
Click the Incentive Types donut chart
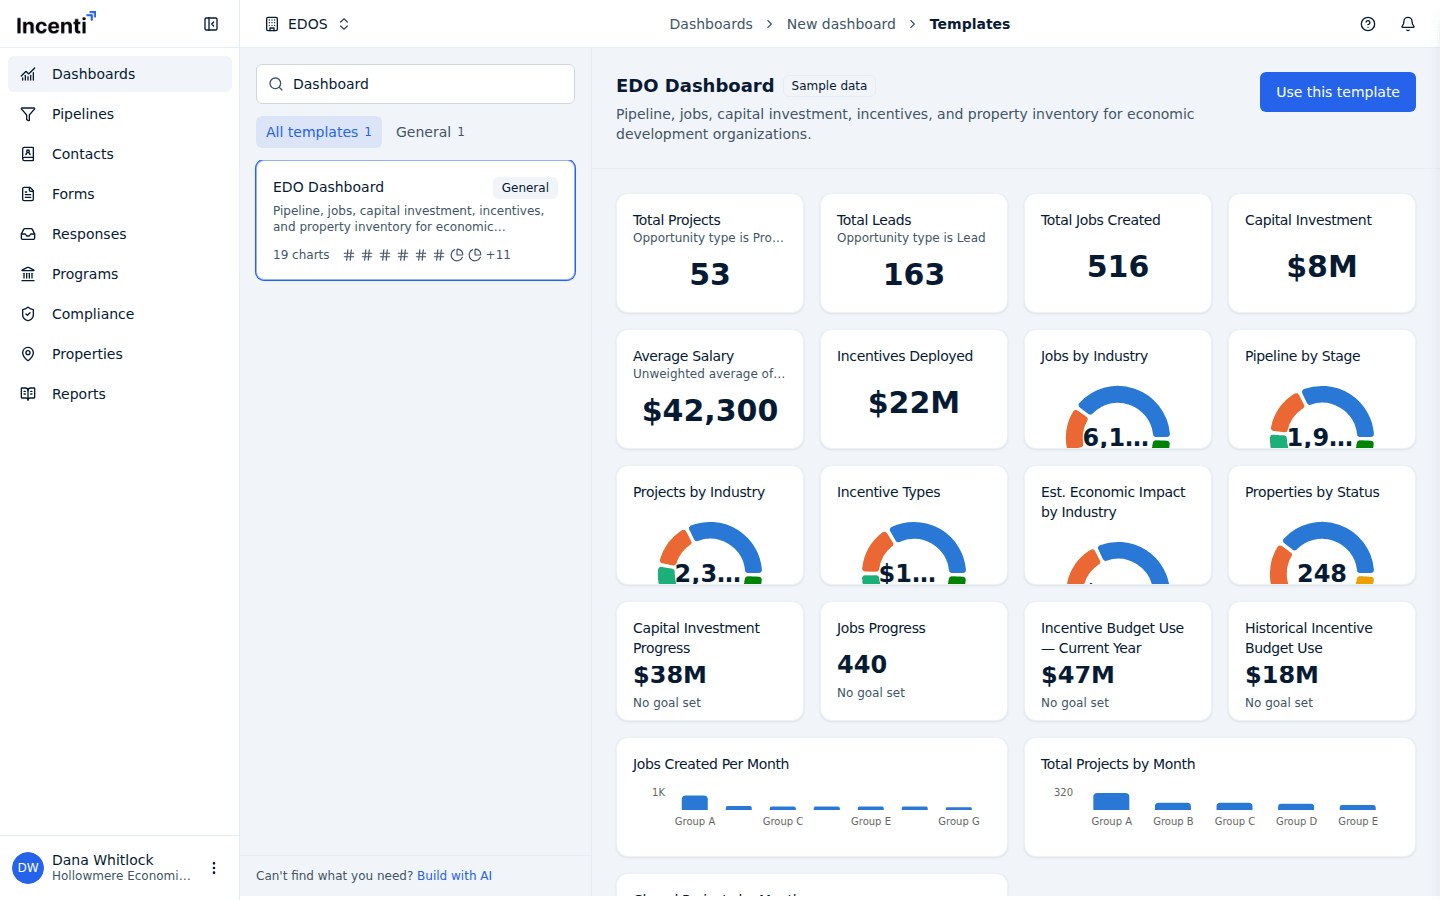914,552
